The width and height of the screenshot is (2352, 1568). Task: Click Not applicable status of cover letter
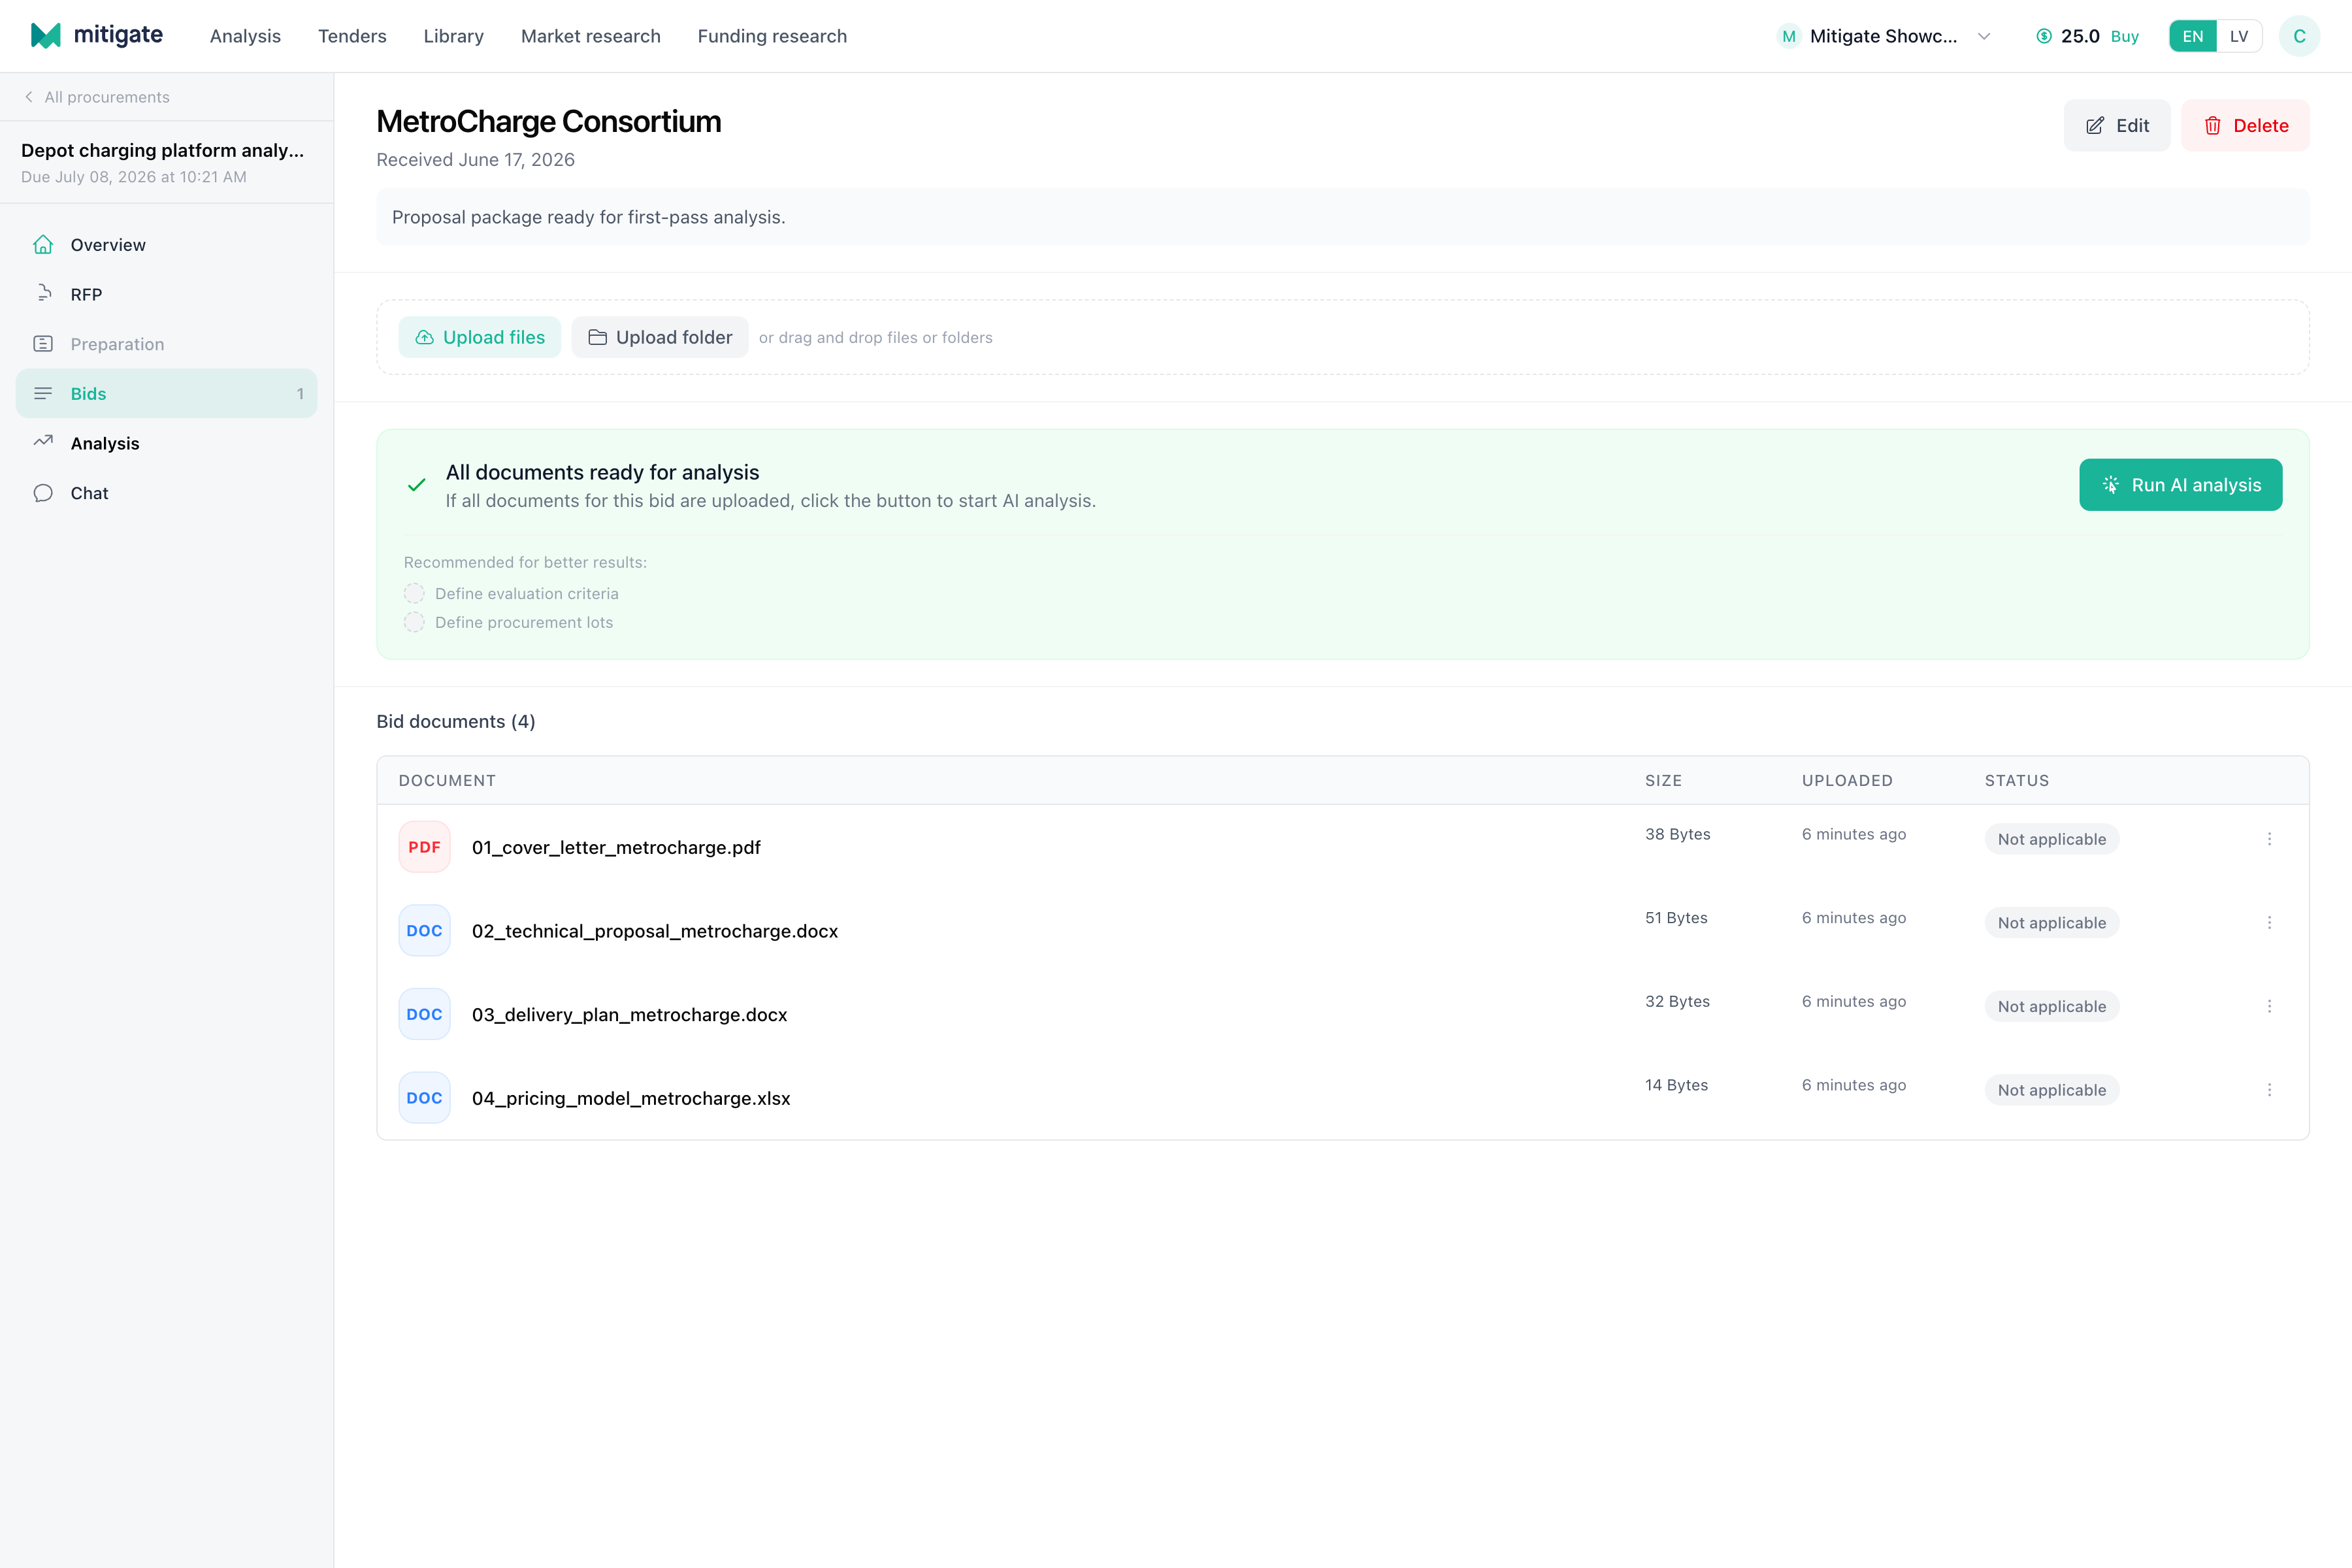[x=2051, y=839]
